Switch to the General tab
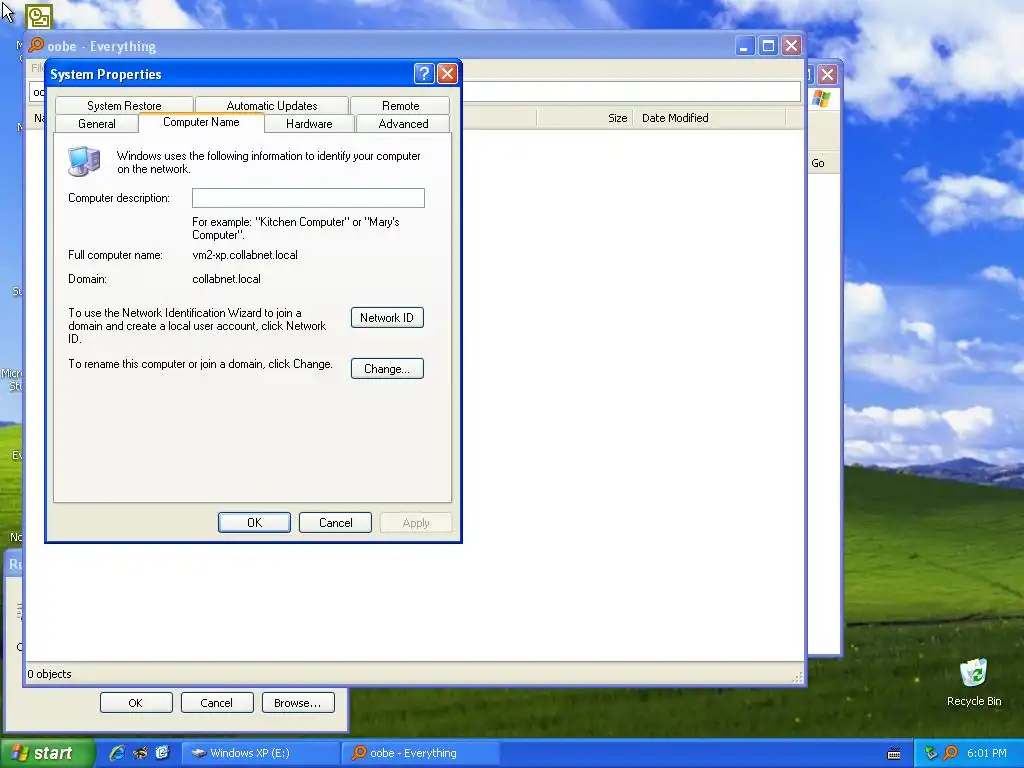The height and width of the screenshot is (768, 1024). (x=97, y=123)
